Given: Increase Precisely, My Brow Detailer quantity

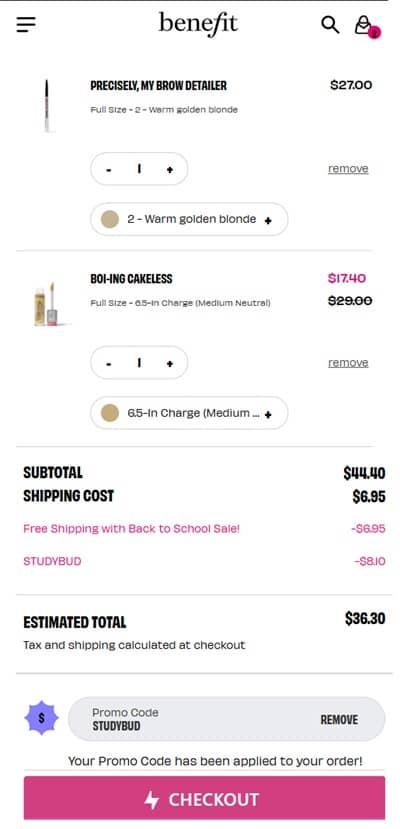Looking at the screenshot, I should click(170, 169).
